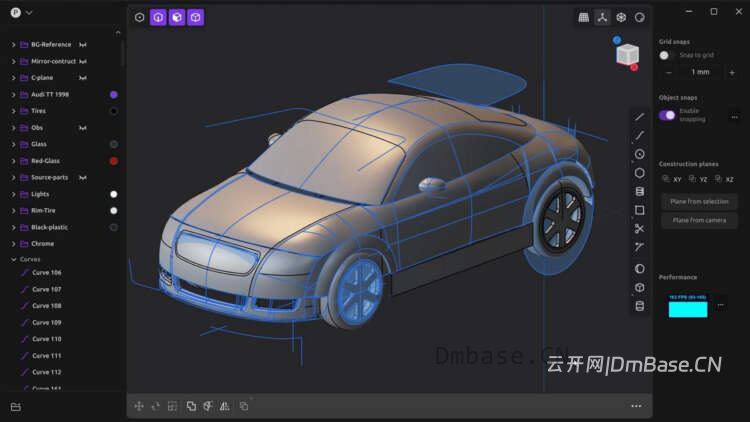Select the Curve tool under Line
This screenshot has width=750, height=422.
coord(640,135)
